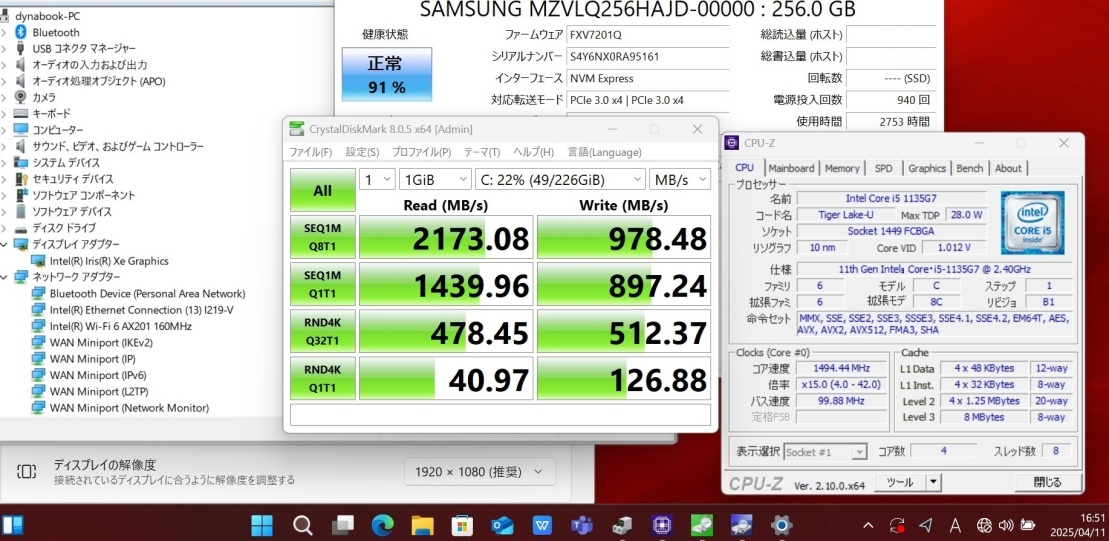Expand the Bluetooth node in Device Manager
The width and height of the screenshot is (1109, 541).
tap(5, 33)
